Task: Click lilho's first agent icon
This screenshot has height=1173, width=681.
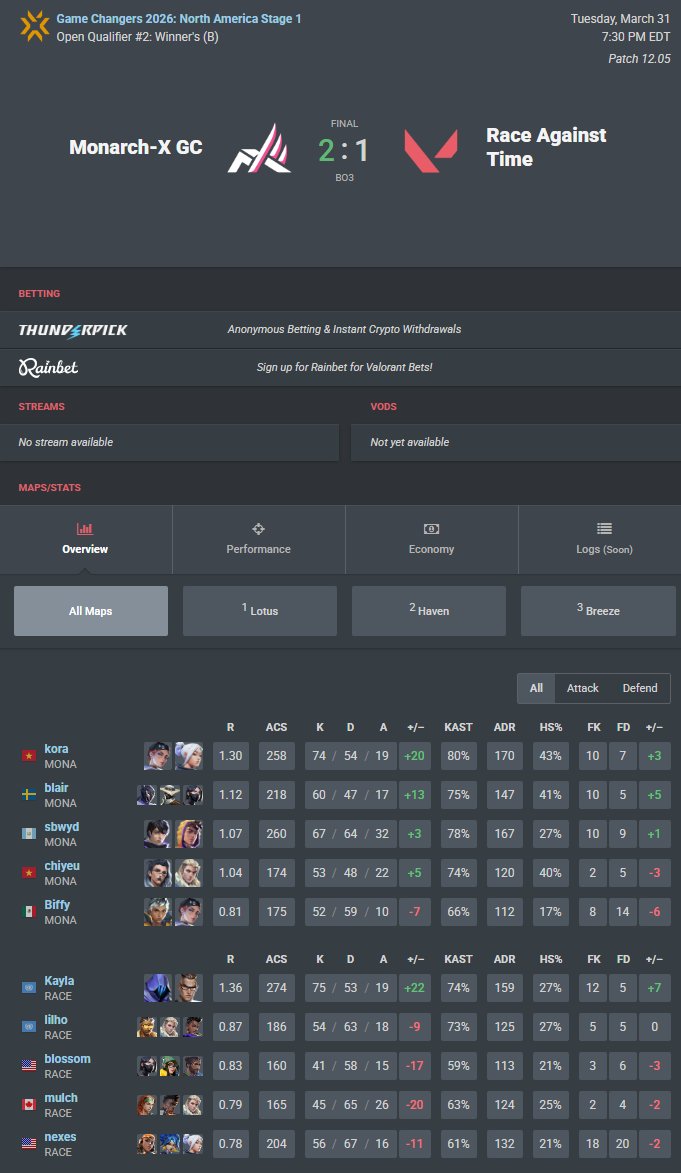Action: (x=147, y=1026)
